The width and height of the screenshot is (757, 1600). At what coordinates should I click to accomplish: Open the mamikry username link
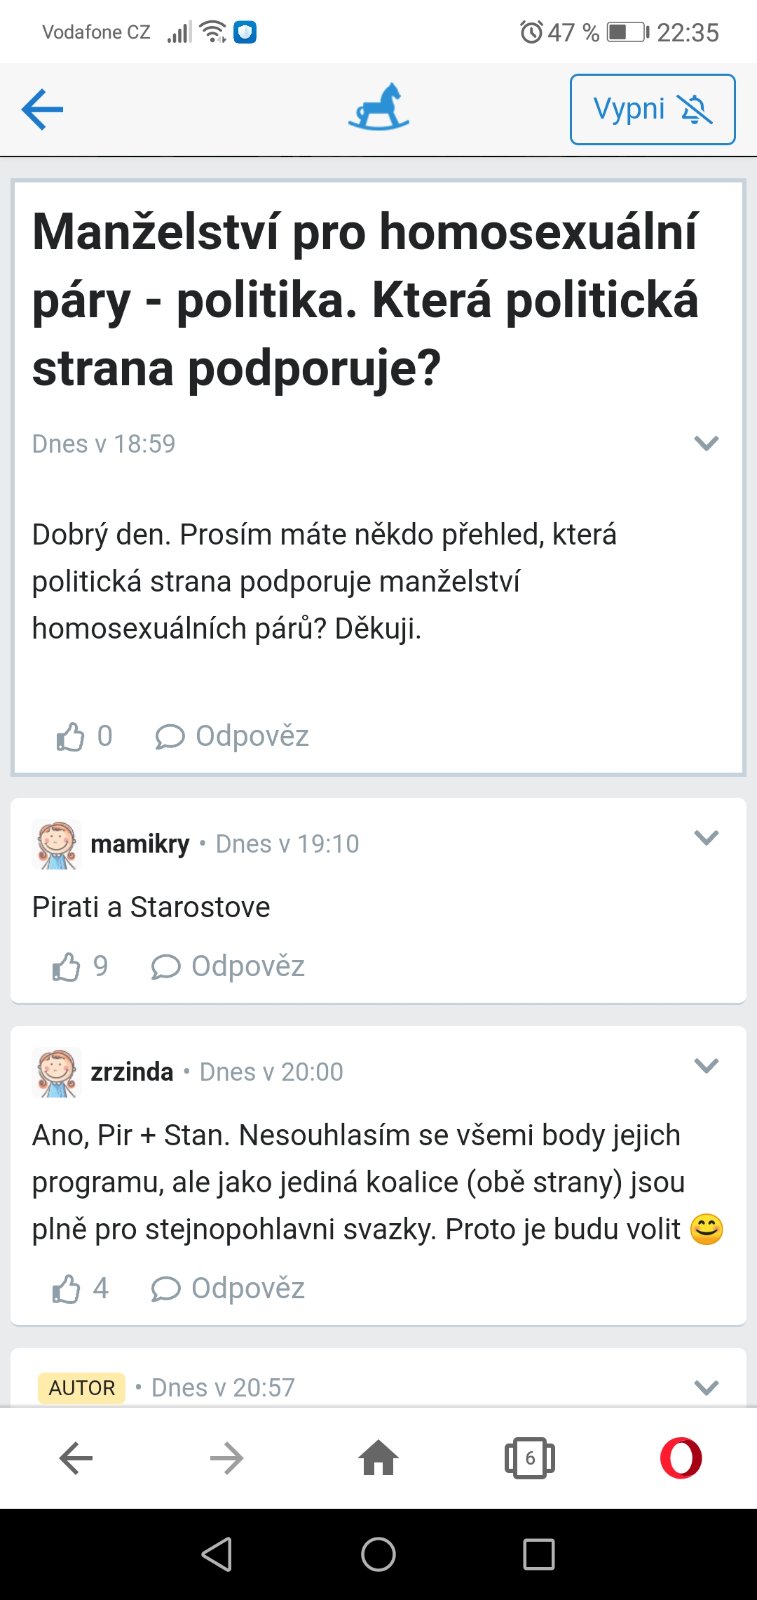click(140, 844)
